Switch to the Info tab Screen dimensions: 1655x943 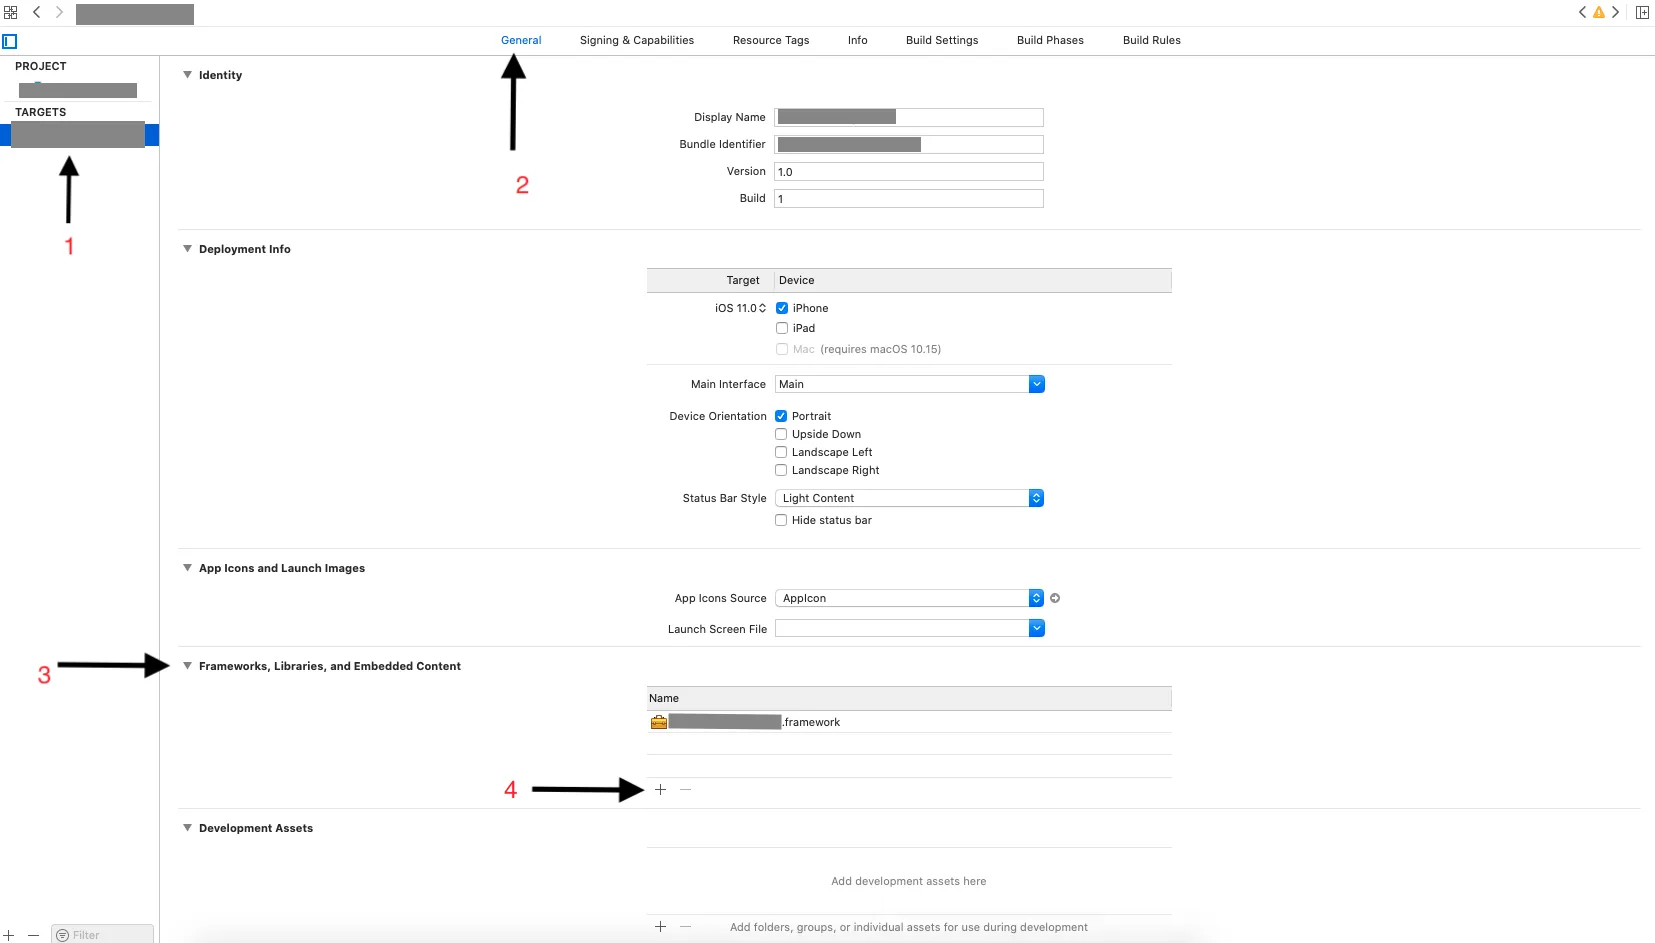858,41
